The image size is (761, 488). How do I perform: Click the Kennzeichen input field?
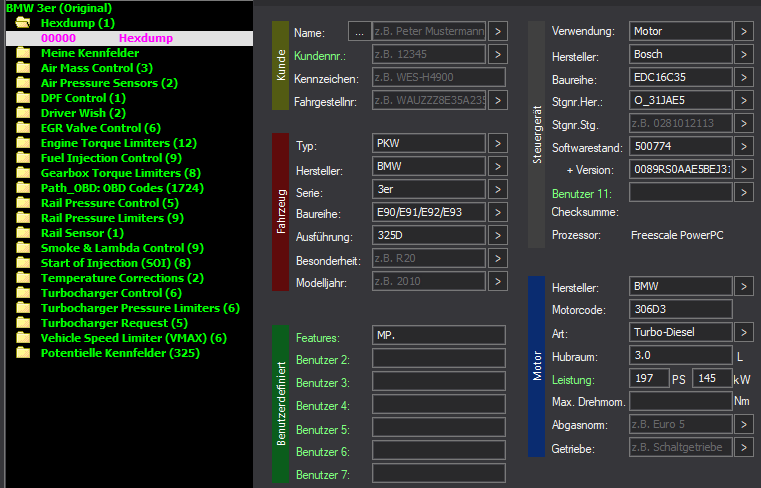click(439, 77)
